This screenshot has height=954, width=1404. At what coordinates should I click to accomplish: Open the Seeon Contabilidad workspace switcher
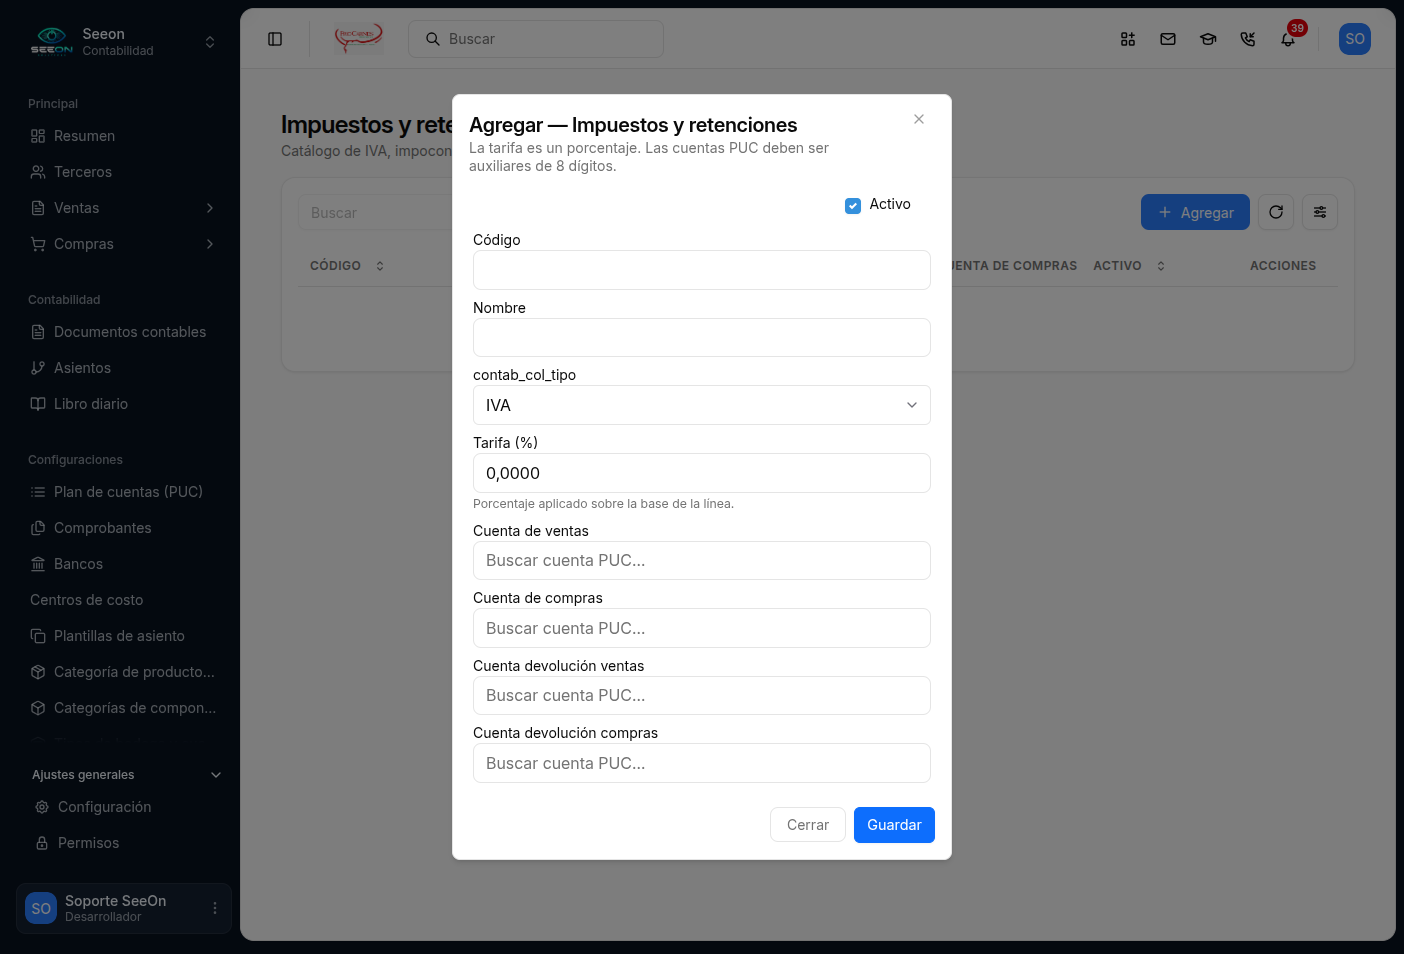[124, 42]
